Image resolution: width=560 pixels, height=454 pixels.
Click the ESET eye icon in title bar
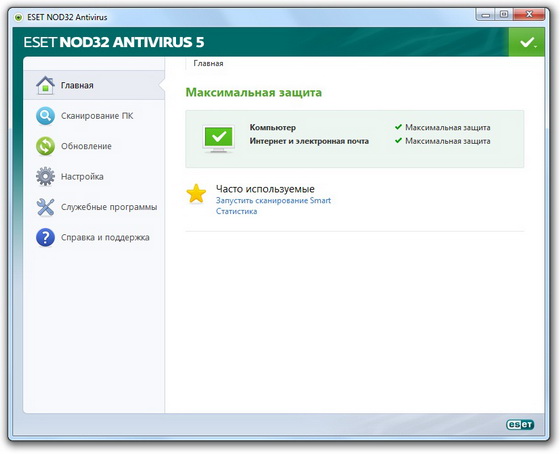coord(18,17)
